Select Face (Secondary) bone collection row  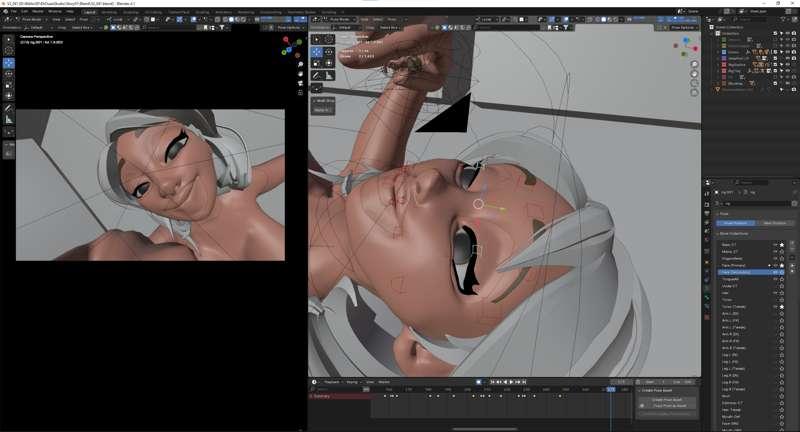click(750, 272)
